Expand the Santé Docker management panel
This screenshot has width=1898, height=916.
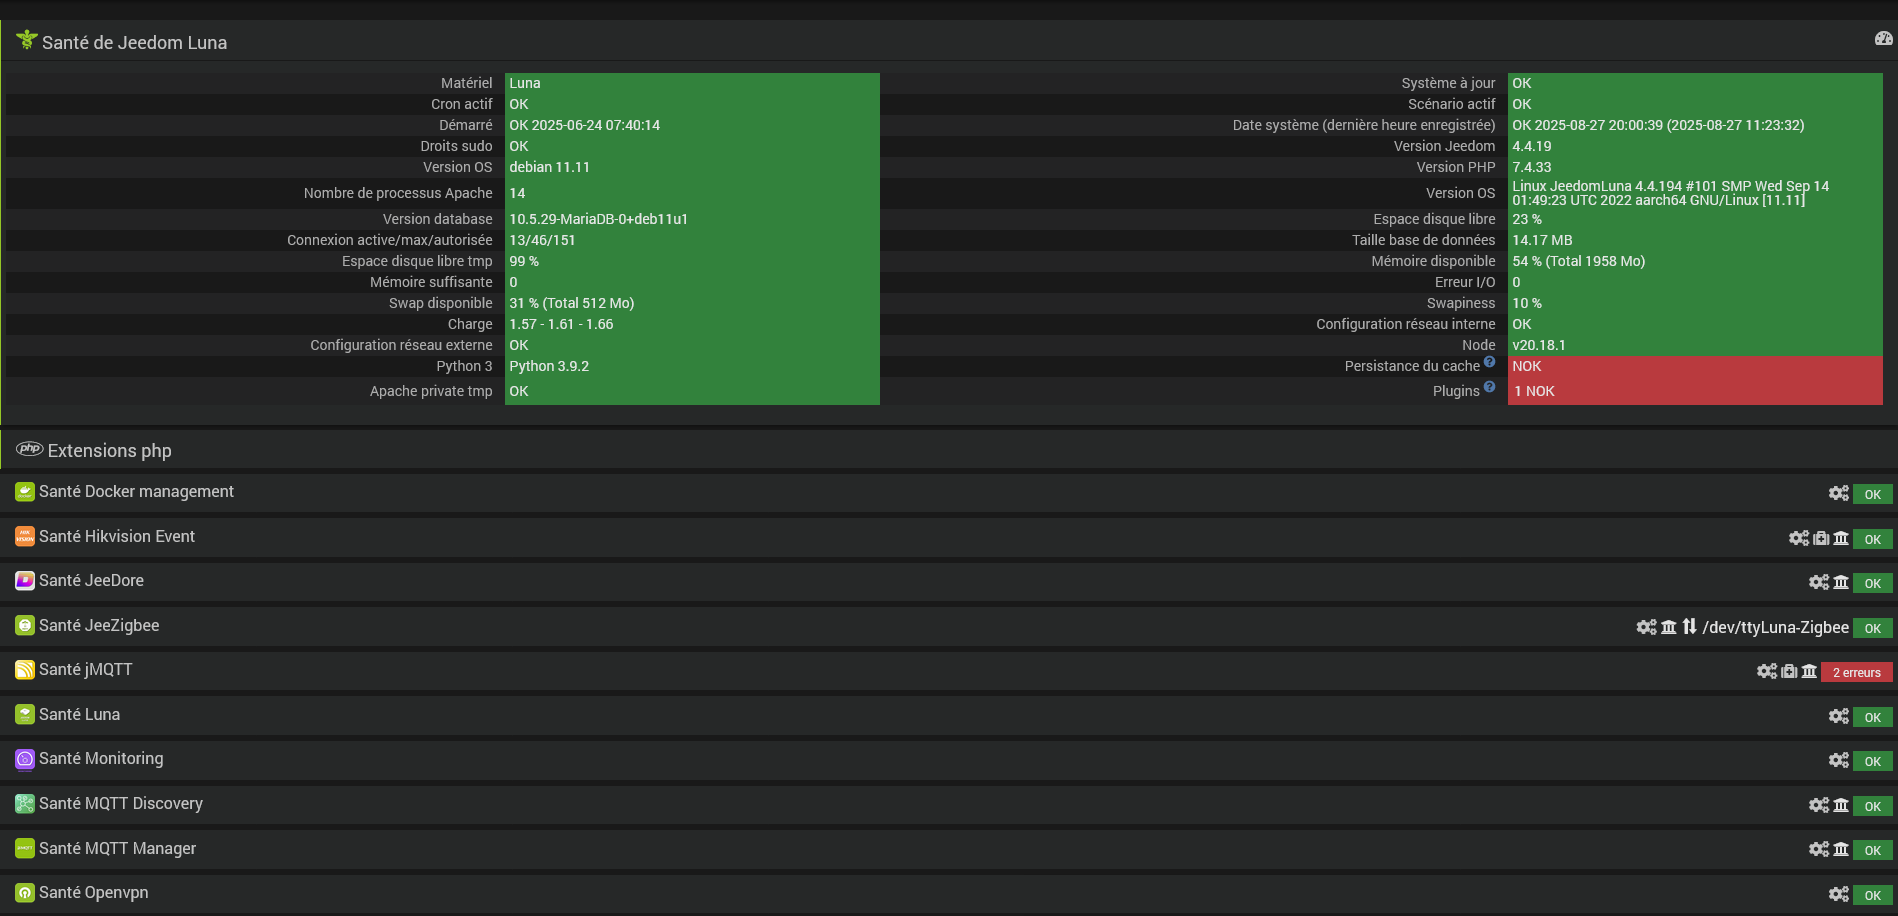point(136,492)
